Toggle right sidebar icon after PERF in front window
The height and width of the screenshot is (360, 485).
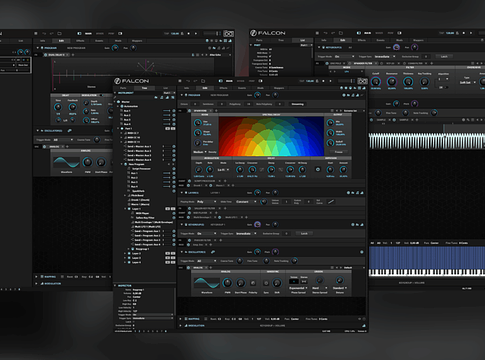(261, 81)
